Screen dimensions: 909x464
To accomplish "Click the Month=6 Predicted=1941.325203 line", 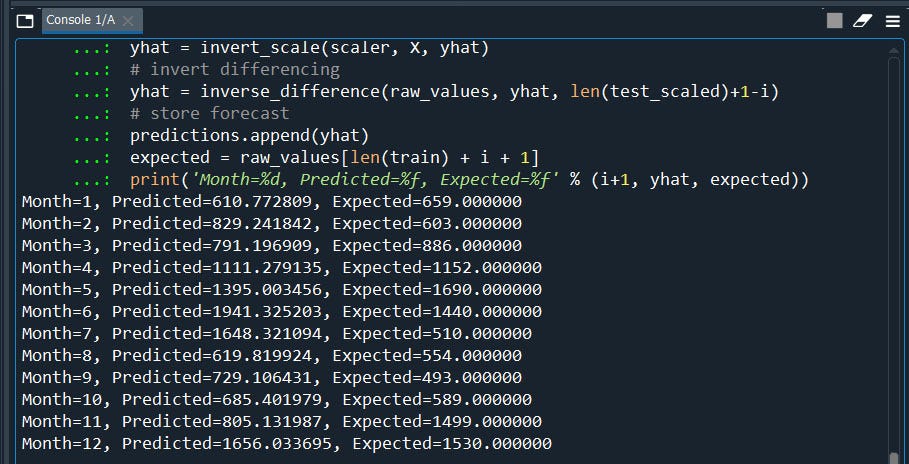I will coord(281,311).
